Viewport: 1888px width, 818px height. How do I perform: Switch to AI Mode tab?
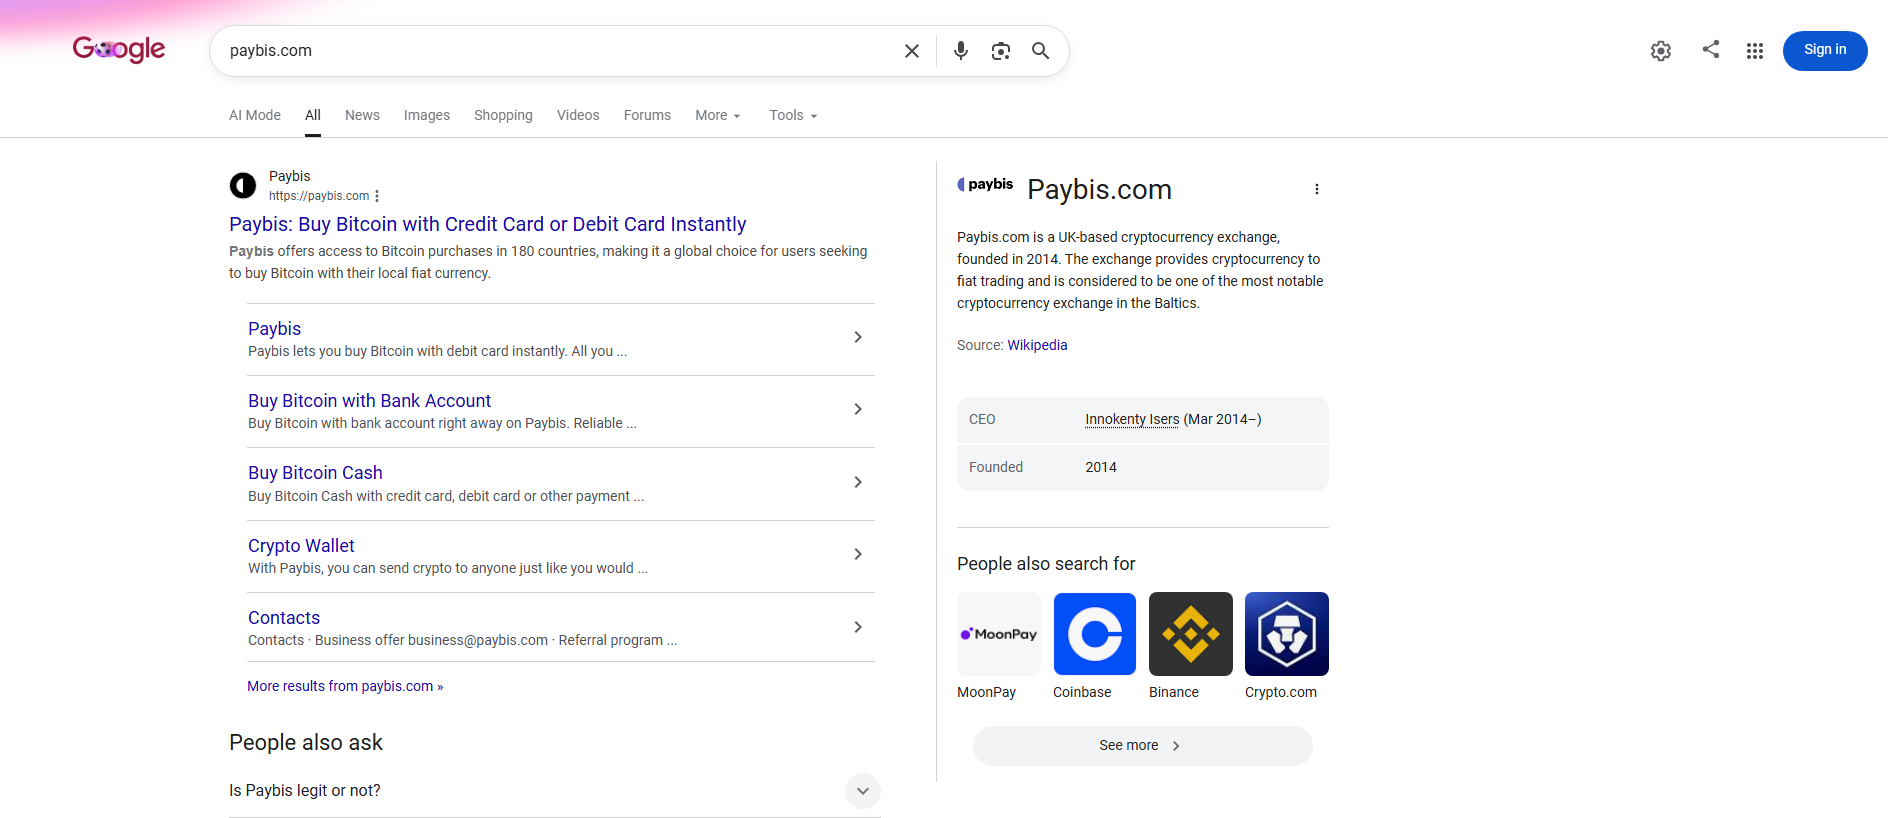(255, 115)
